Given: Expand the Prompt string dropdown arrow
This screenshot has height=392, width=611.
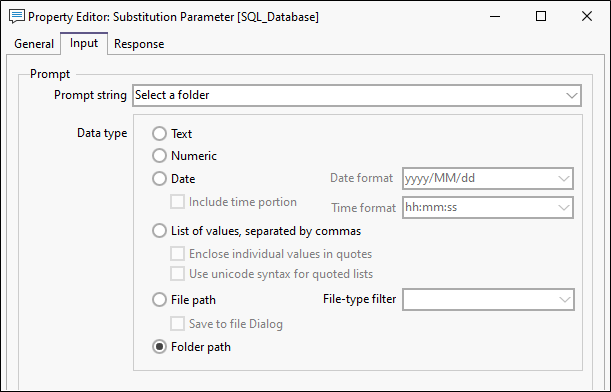Looking at the screenshot, I should pyautogui.click(x=572, y=95).
